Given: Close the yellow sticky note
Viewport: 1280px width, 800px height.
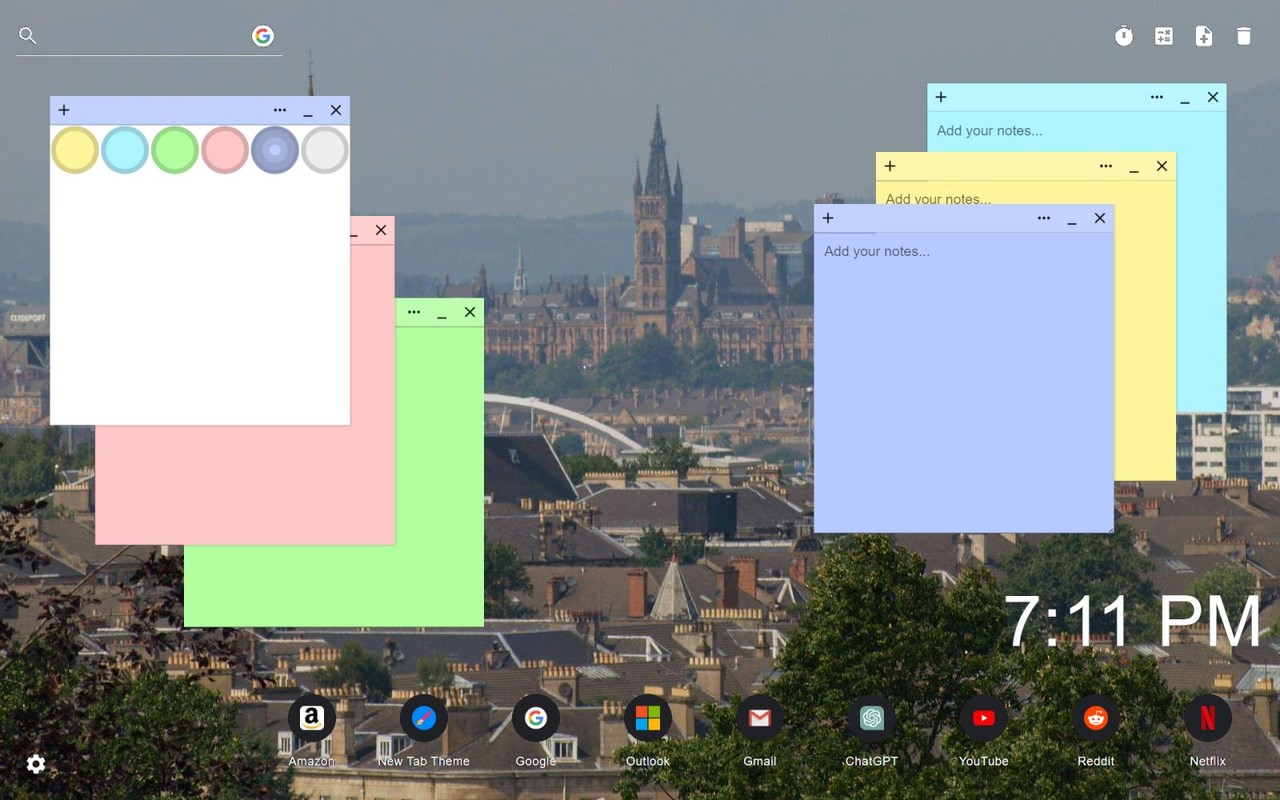Looking at the screenshot, I should click(x=1162, y=166).
